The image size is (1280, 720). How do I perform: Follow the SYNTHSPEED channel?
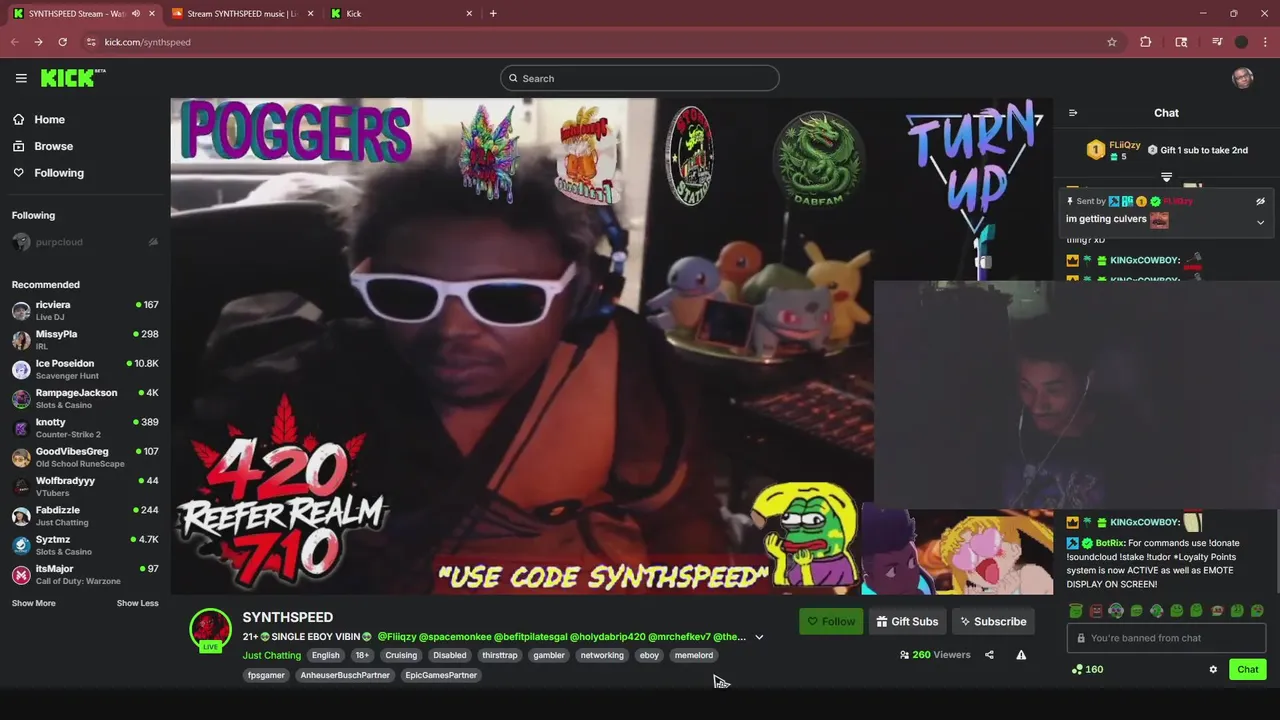831,621
